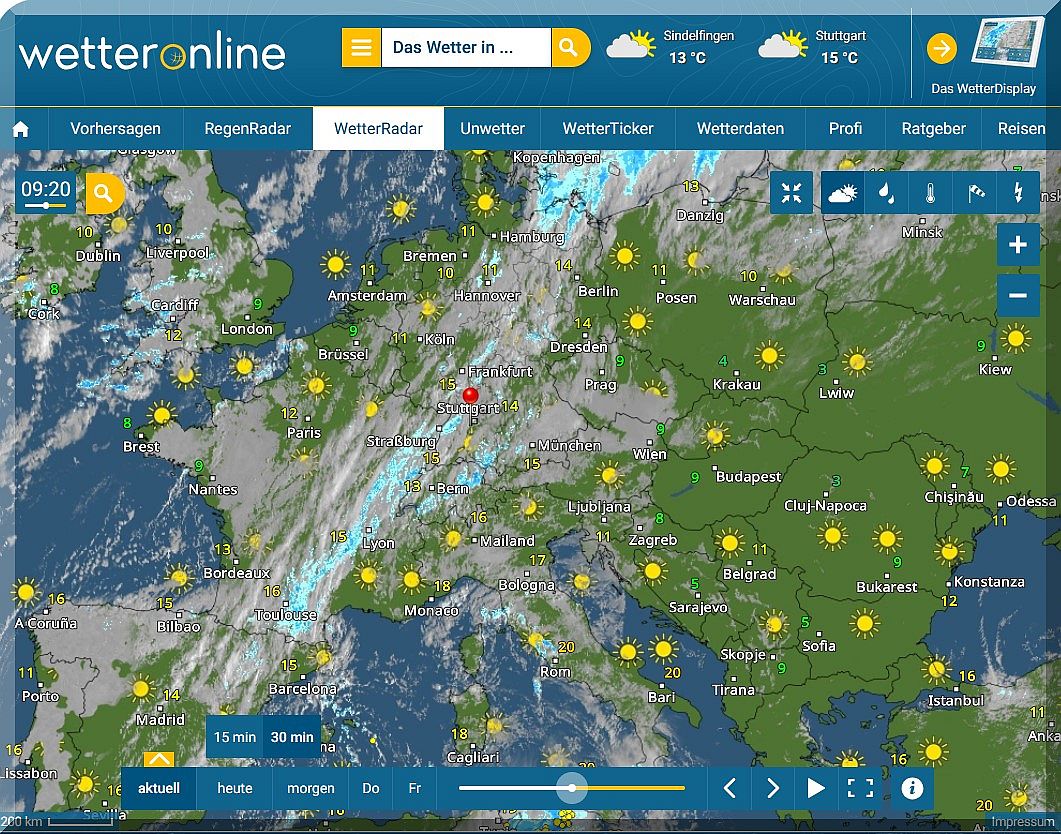1061x834 pixels.
Task: Open the Das WetterDisplay link
Action: point(983,57)
